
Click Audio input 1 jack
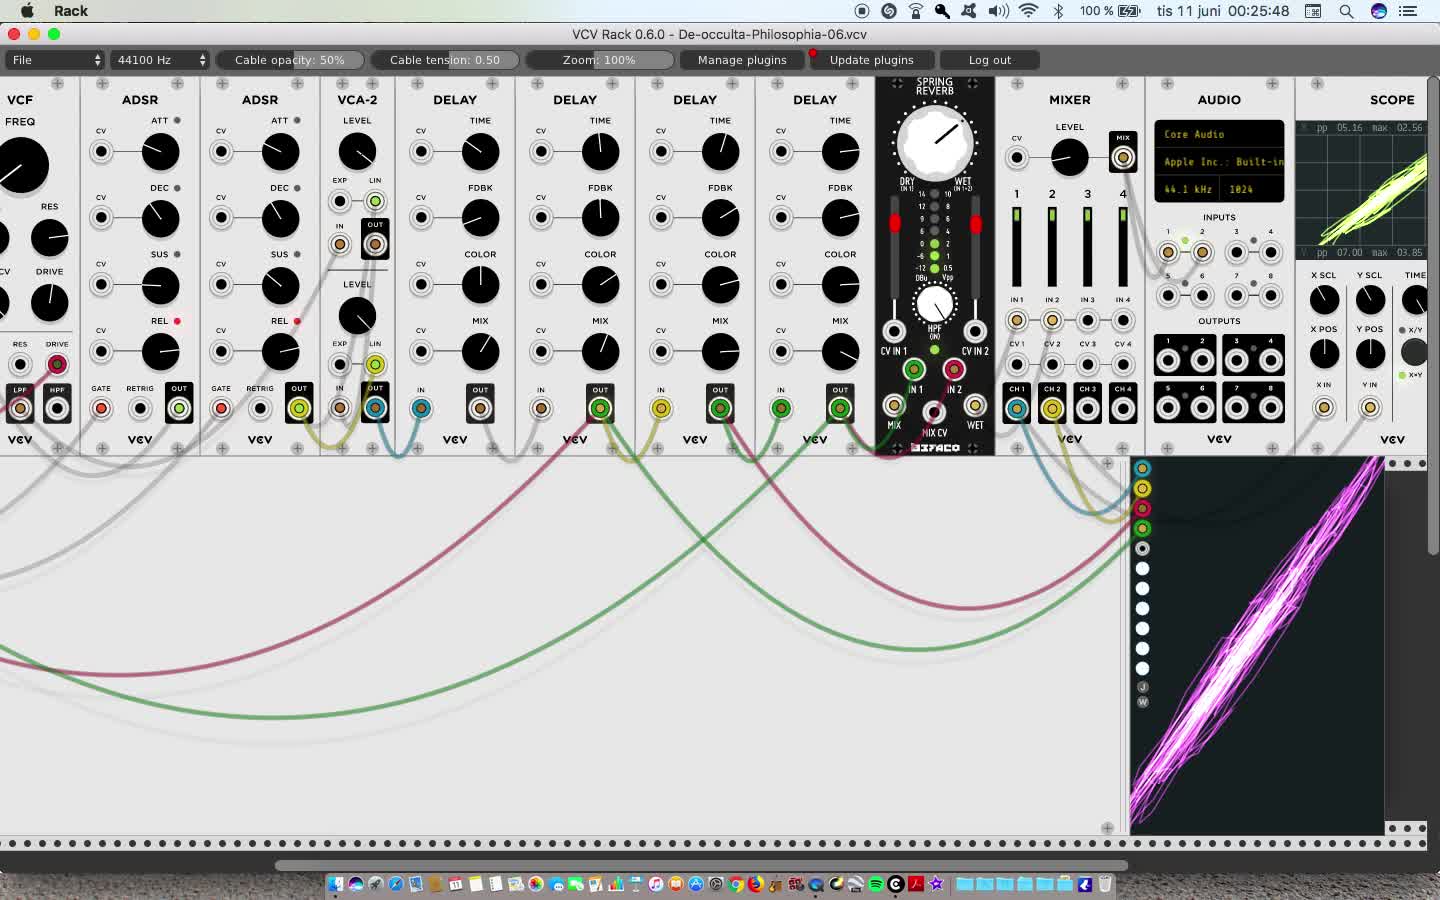[x=1167, y=252]
